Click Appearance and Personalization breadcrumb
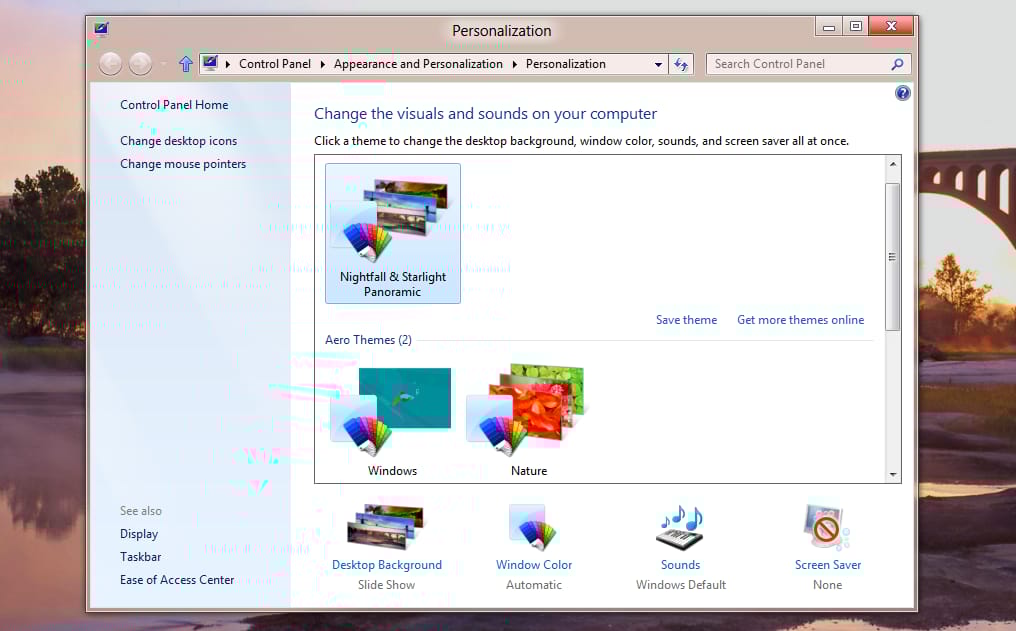1016x631 pixels. coord(418,63)
